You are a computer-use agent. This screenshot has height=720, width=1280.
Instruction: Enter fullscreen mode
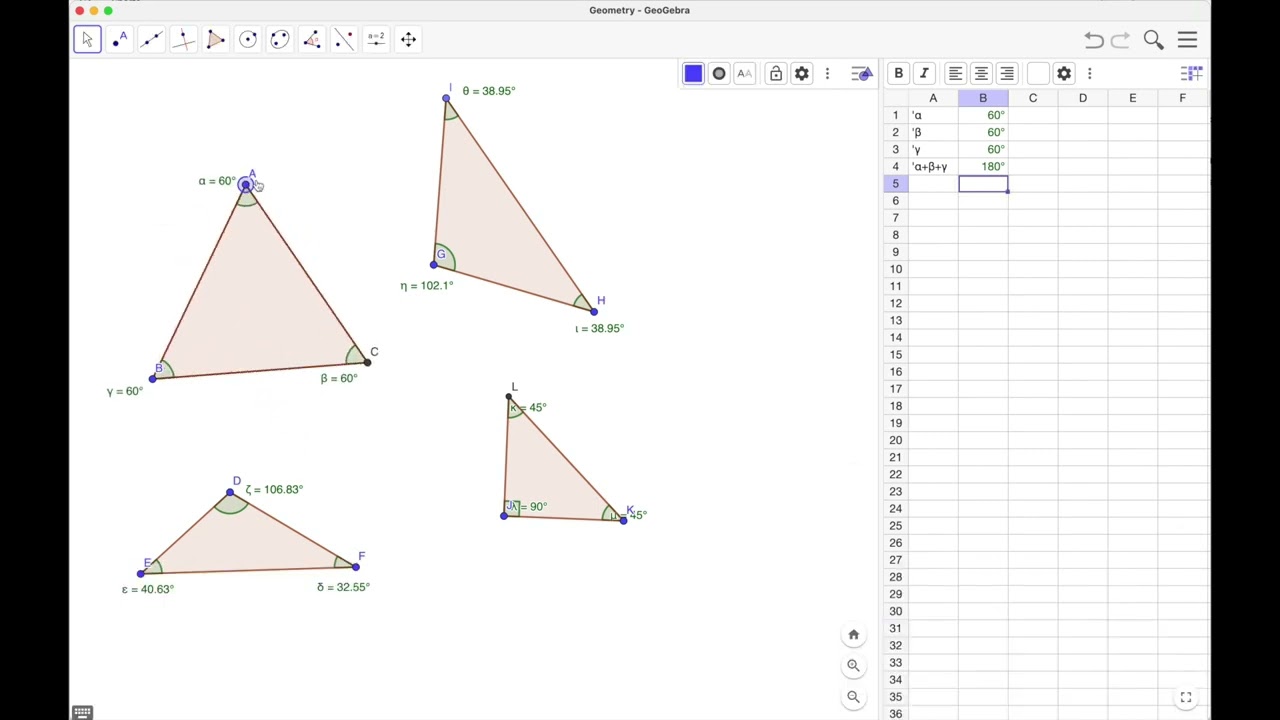click(x=1186, y=698)
